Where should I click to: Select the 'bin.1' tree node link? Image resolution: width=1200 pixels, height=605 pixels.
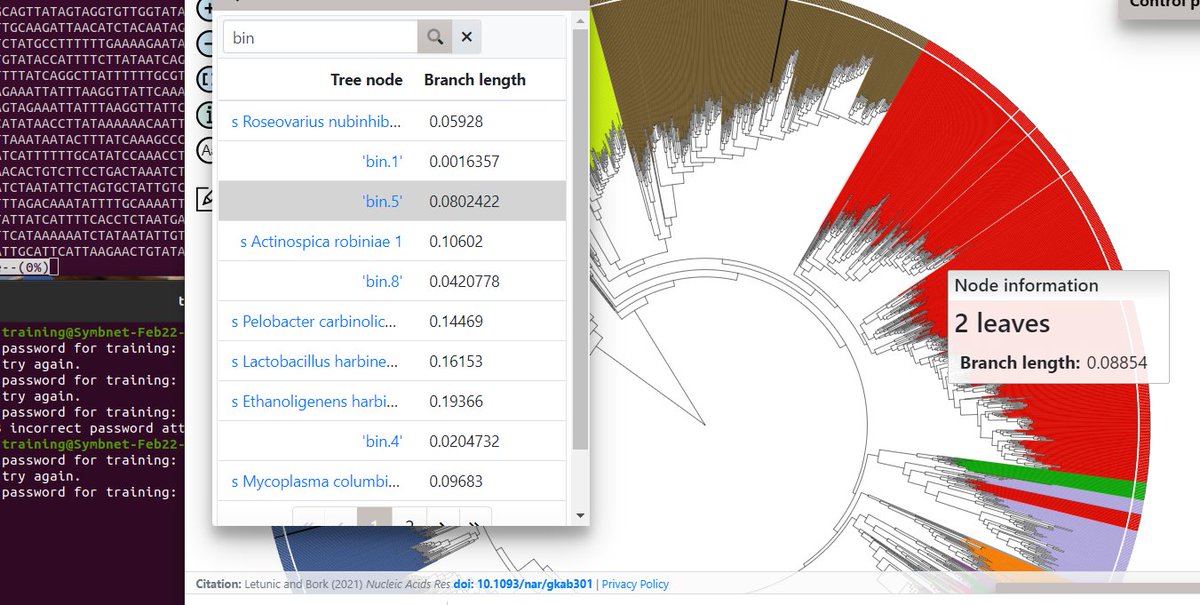tap(381, 161)
